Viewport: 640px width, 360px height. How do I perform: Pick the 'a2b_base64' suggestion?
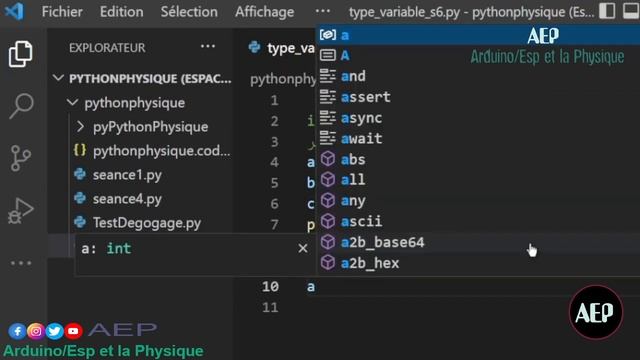[478, 242]
